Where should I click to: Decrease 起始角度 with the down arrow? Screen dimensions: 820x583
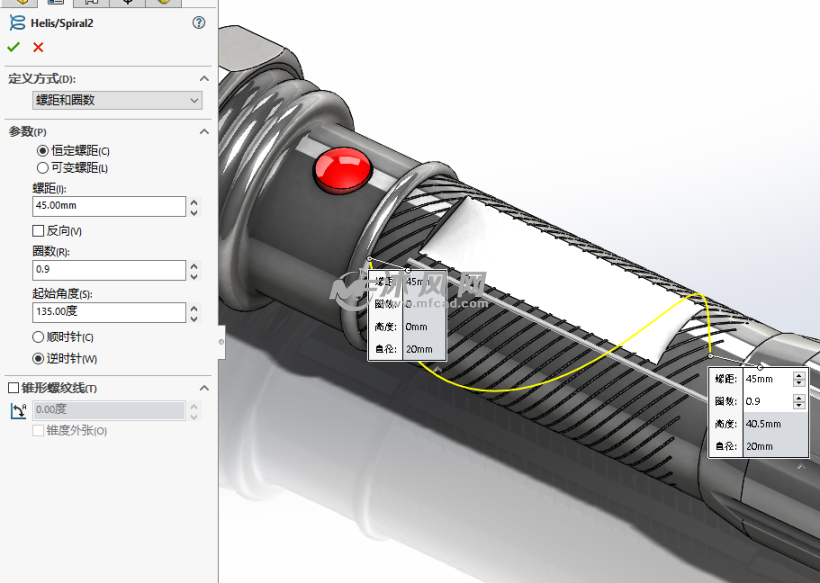coord(195,318)
